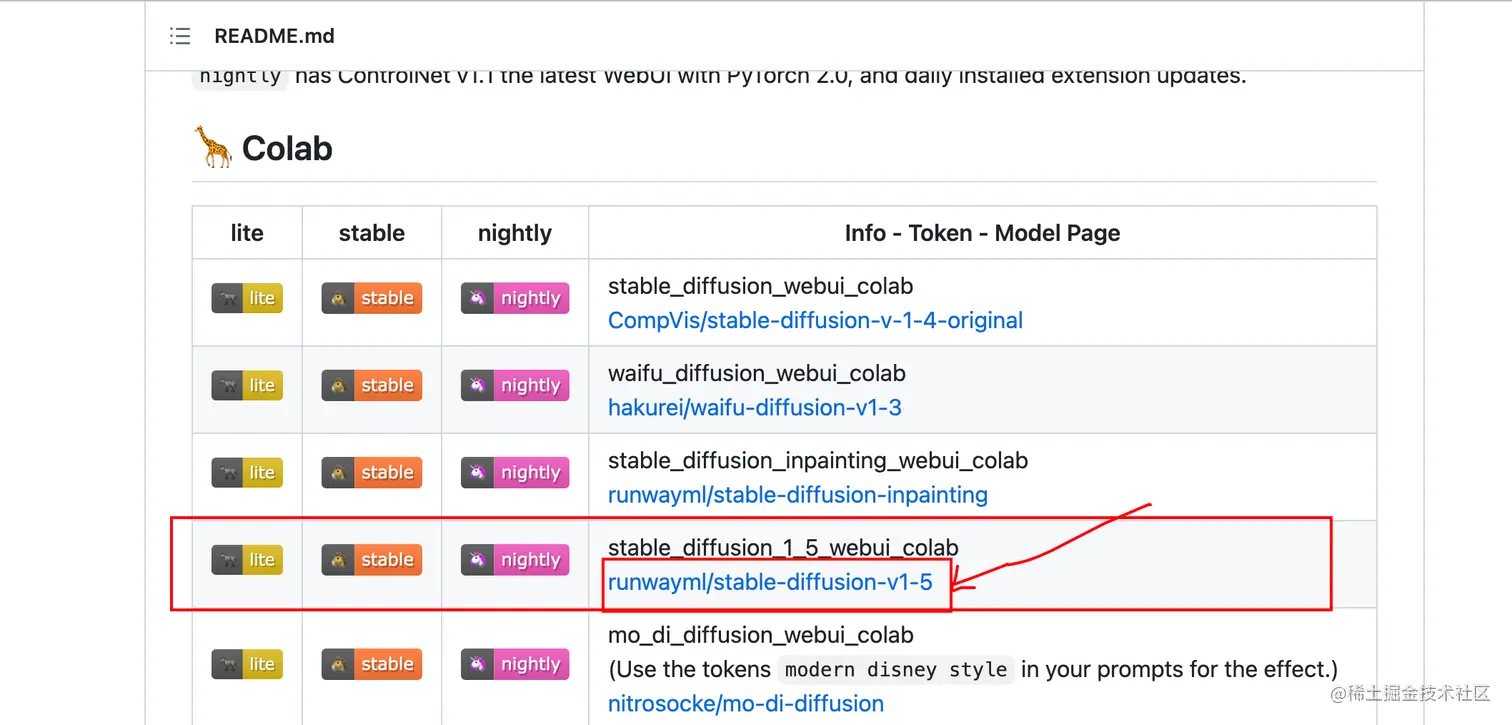Open nightly badge for stable_diffusion_1_5 colab
Screen dimensions: 1512x725
tap(515, 560)
